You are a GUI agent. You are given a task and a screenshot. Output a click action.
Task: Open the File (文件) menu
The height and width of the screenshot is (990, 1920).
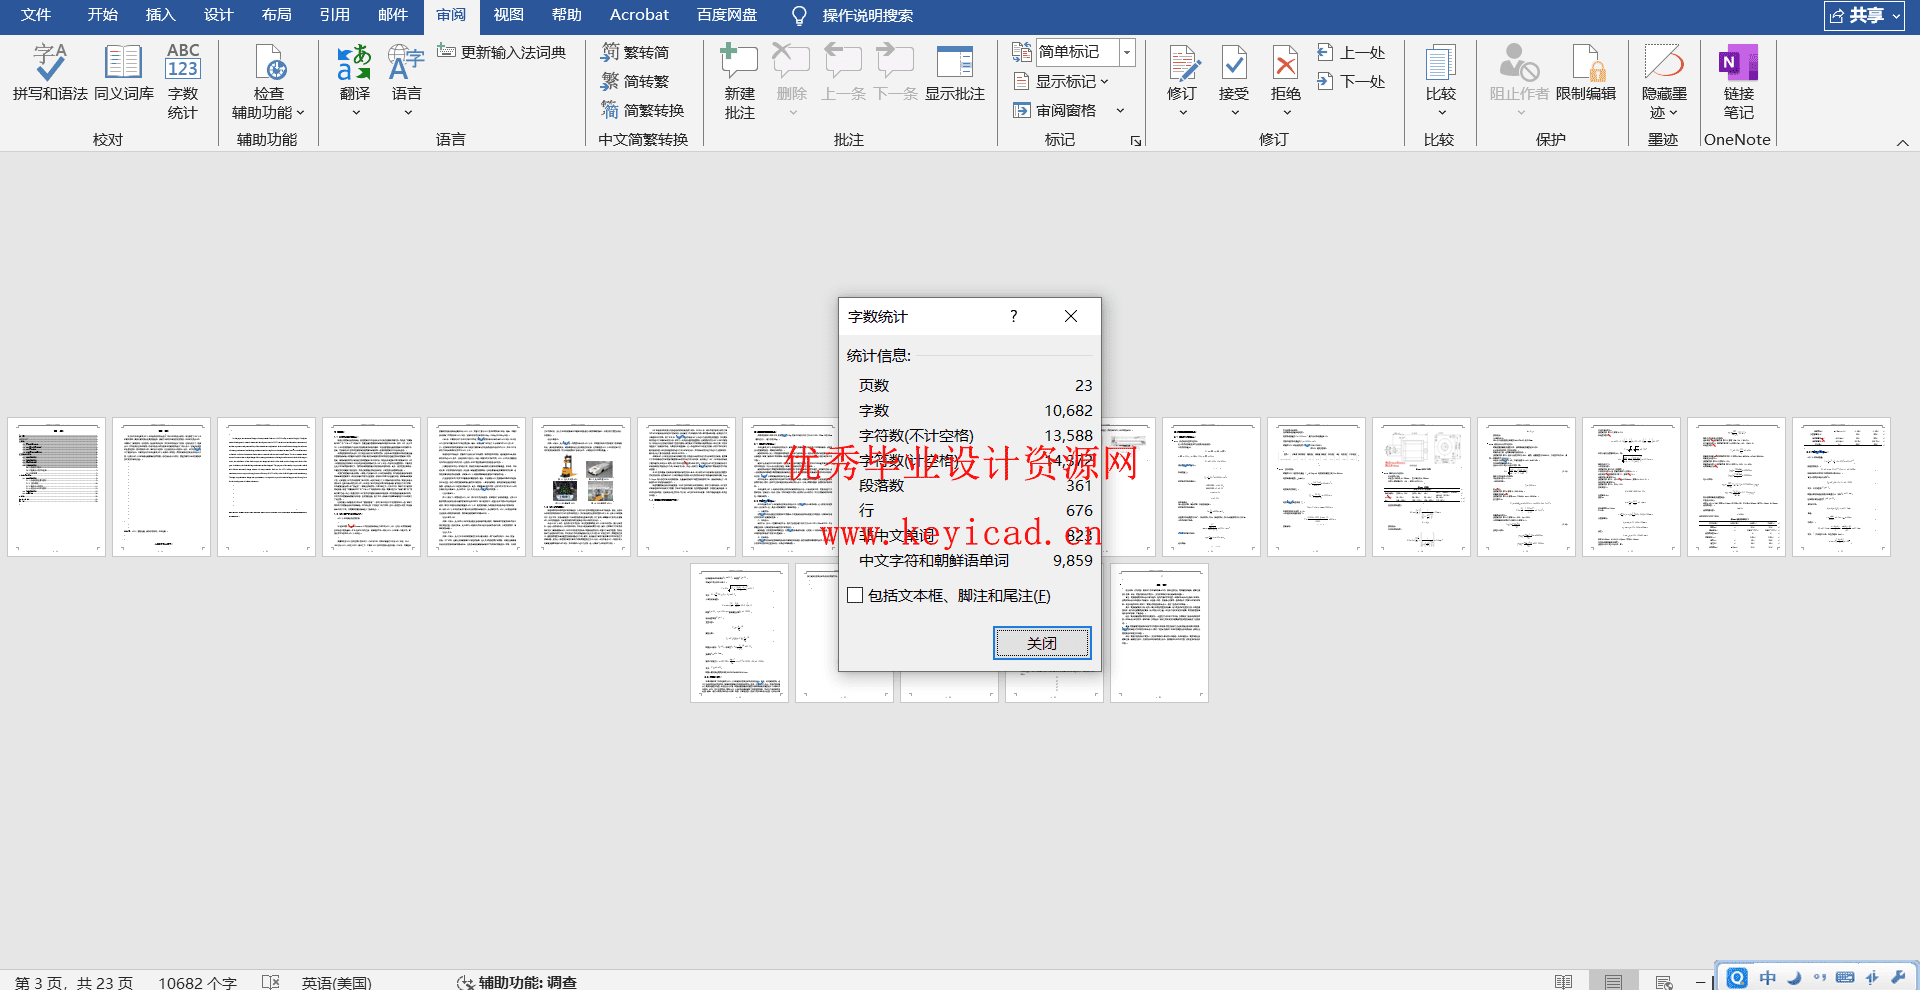36,15
